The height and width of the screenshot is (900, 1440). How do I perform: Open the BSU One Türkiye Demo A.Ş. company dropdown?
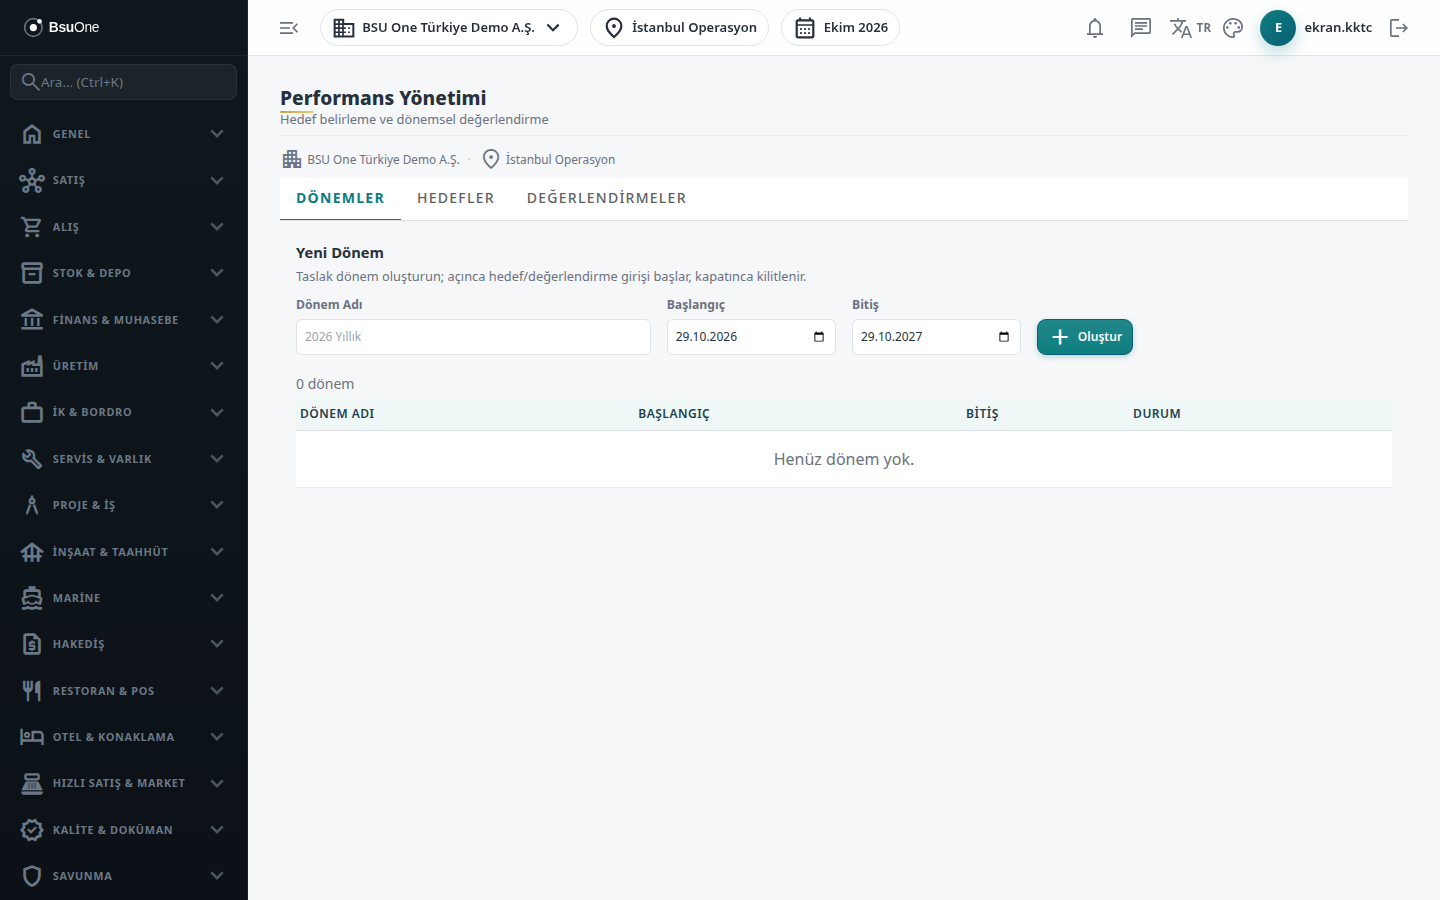(449, 28)
